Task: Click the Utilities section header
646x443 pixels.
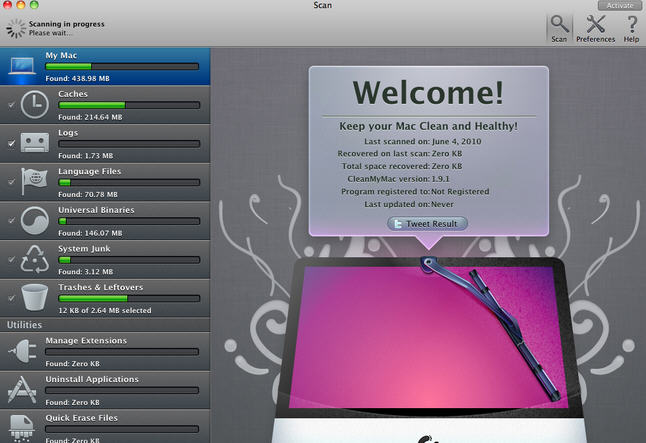Action: [x=25, y=325]
